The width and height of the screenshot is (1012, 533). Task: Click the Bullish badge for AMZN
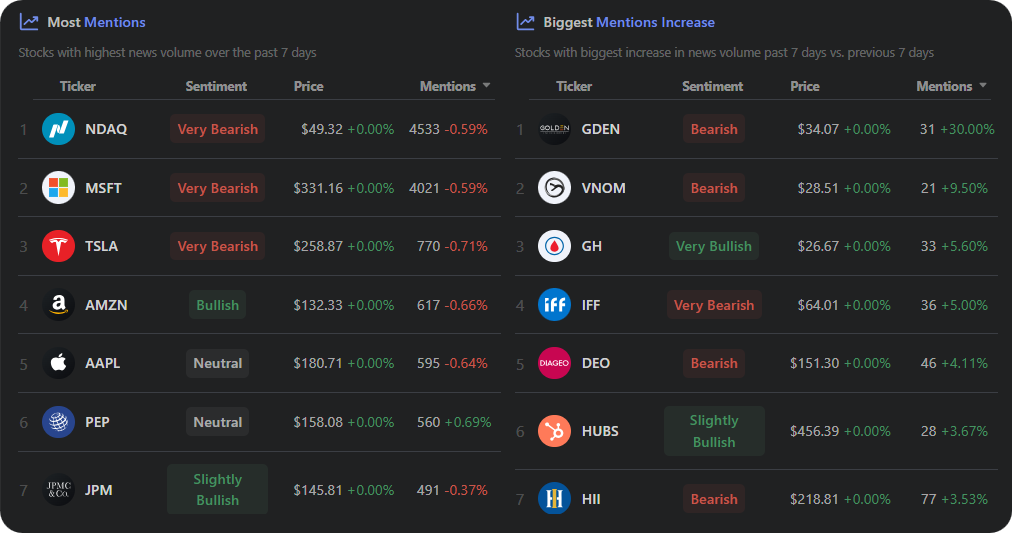tap(218, 305)
